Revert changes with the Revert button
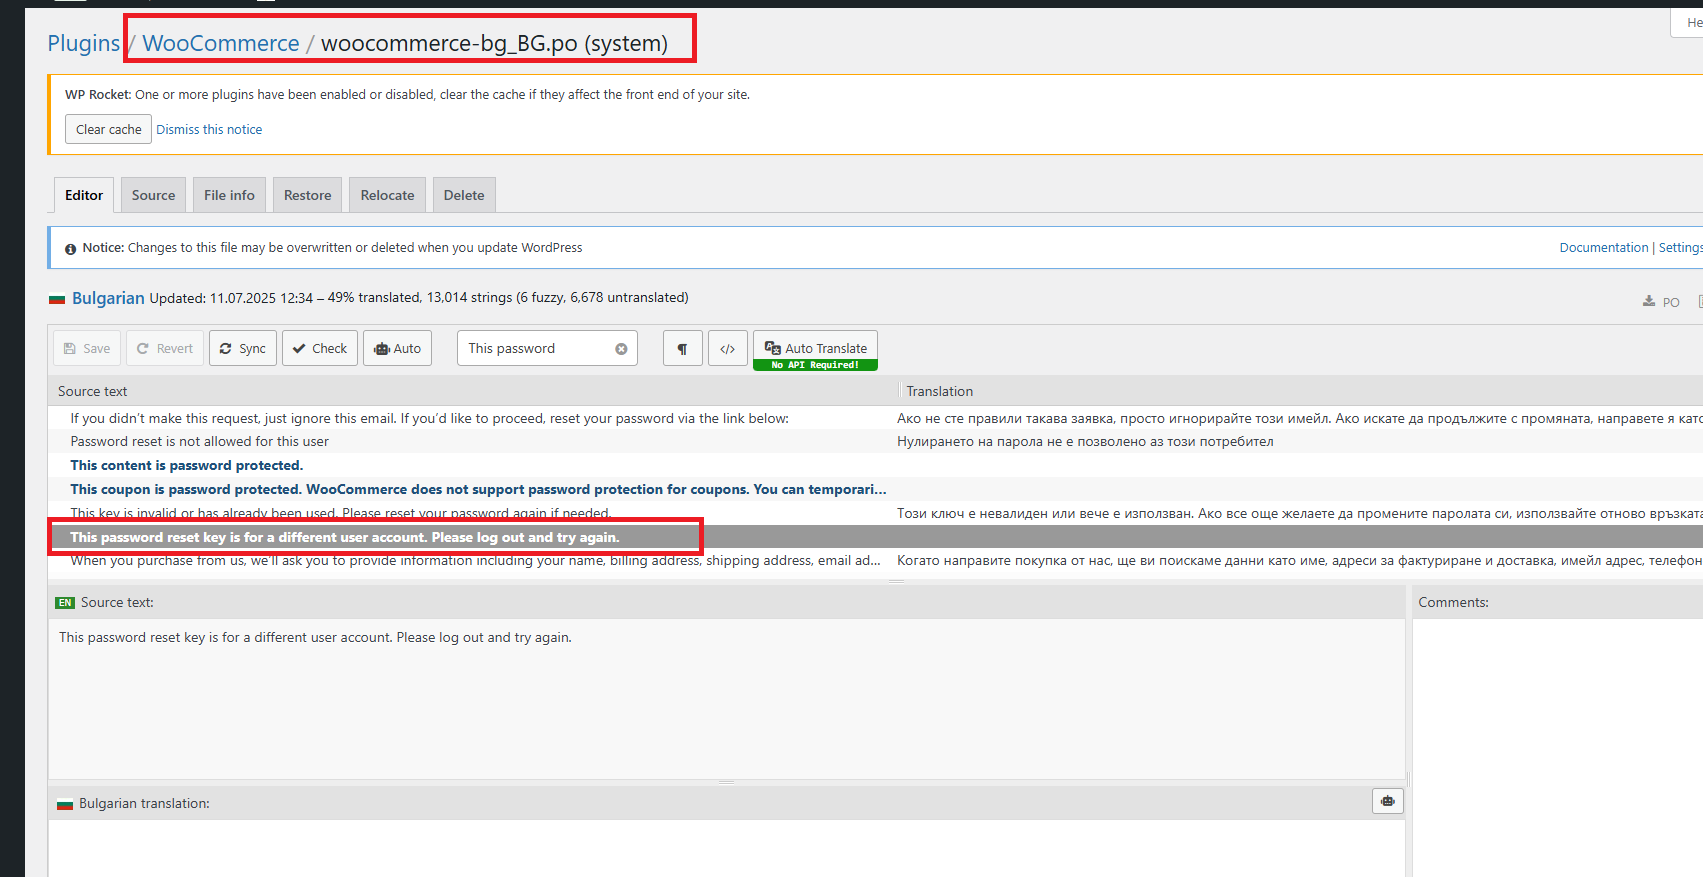 pos(165,349)
